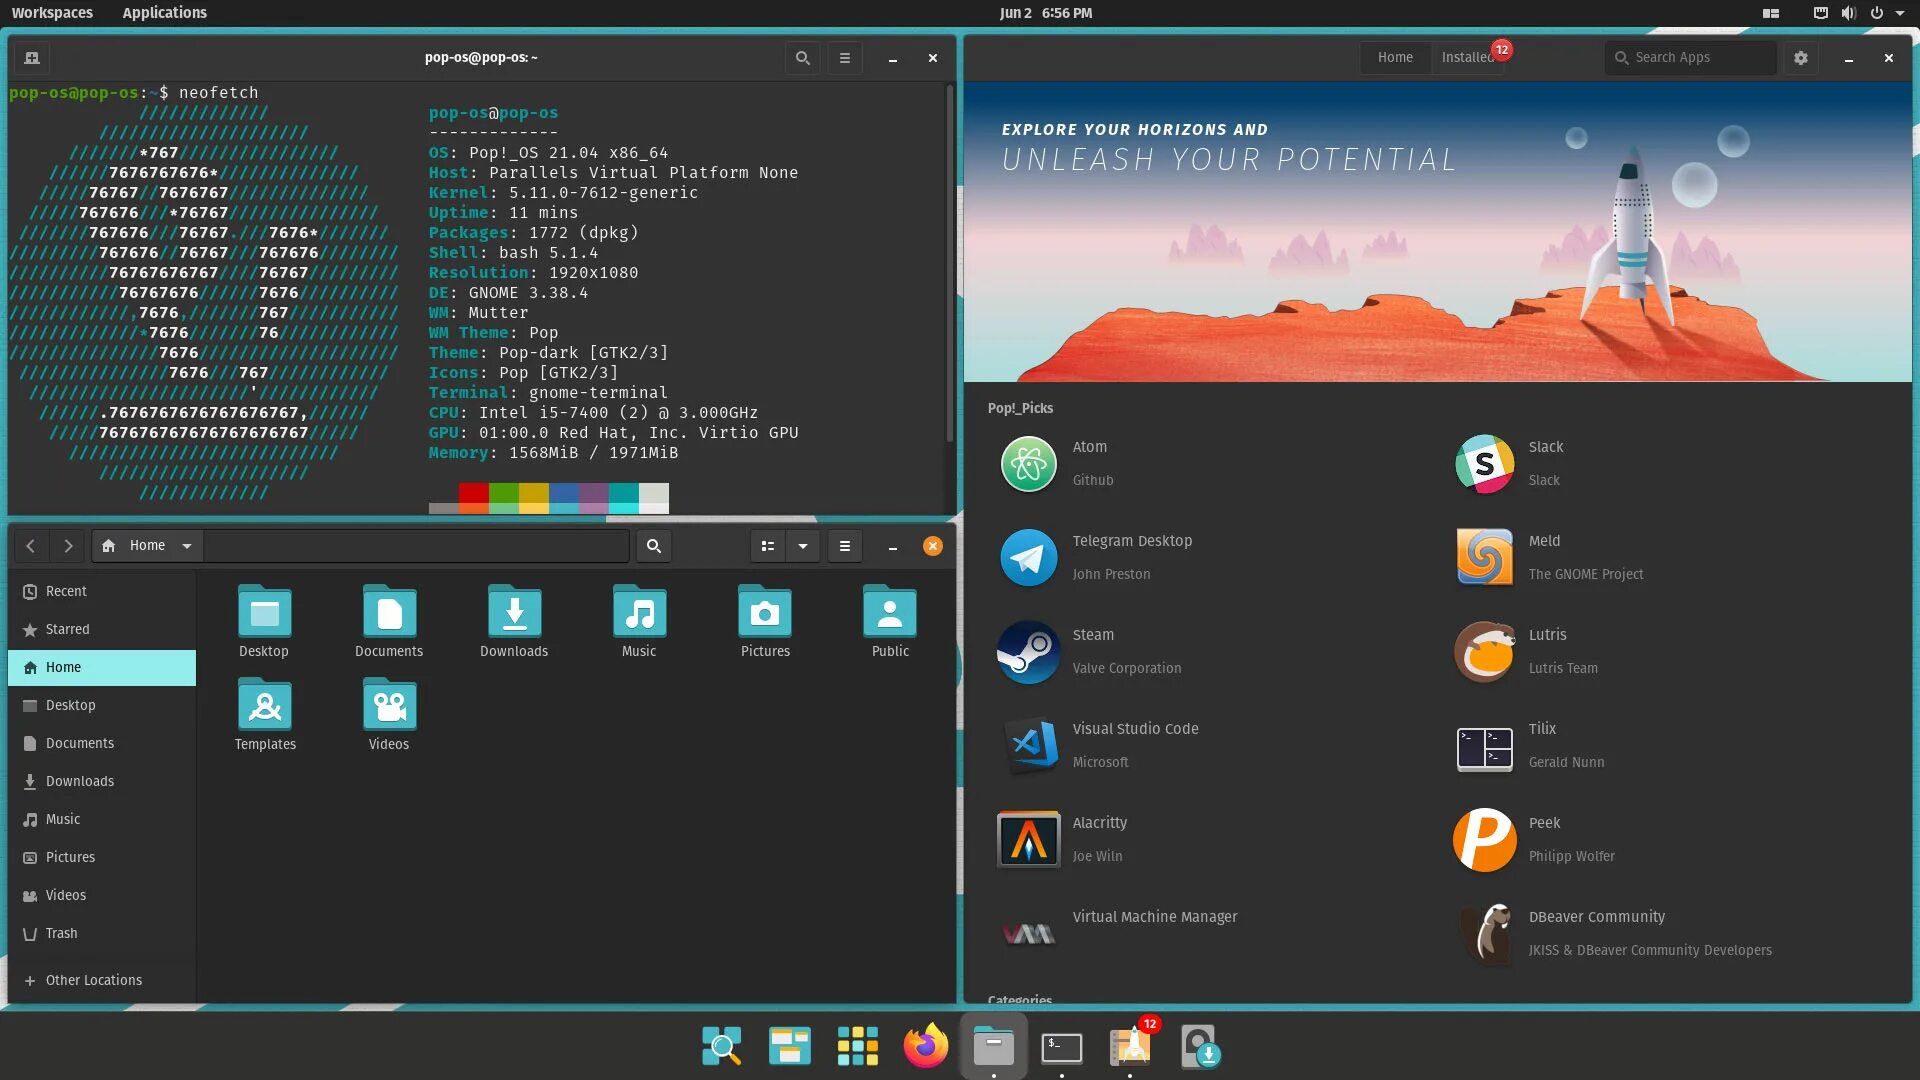Open the Files hamburger menu
Image resolution: width=1920 pixels, height=1080 pixels.
[x=845, y=546]
